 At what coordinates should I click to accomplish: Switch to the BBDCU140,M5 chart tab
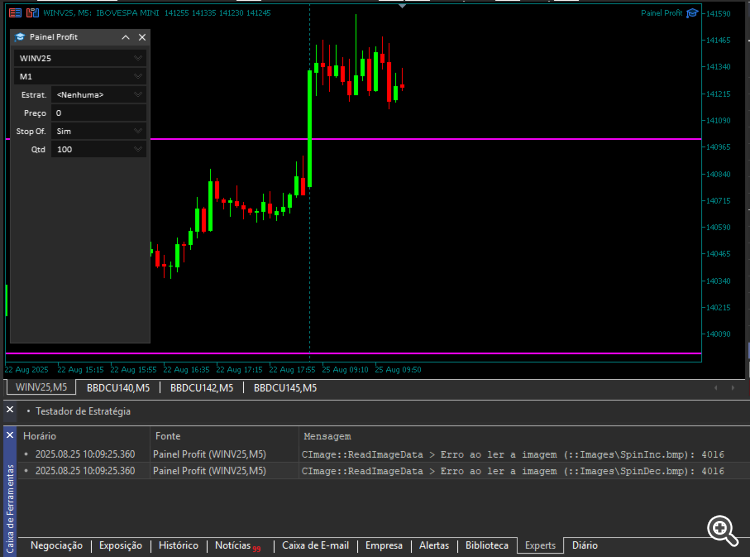point(118,388)
